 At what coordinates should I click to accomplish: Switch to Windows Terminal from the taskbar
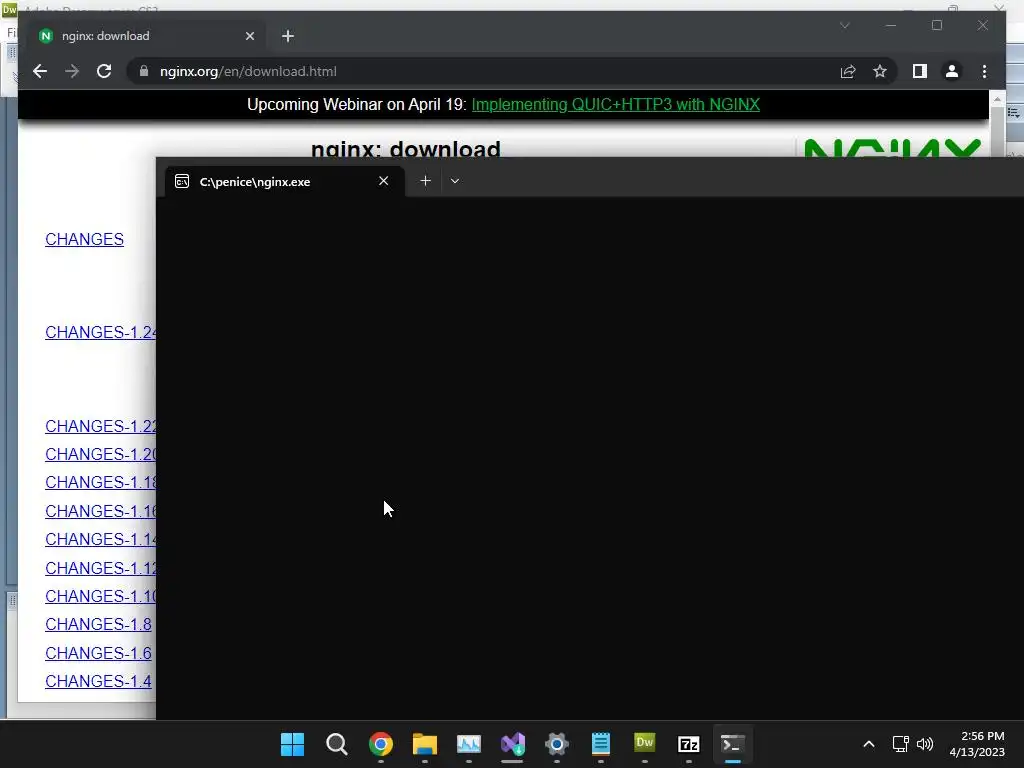click(733, 744)
